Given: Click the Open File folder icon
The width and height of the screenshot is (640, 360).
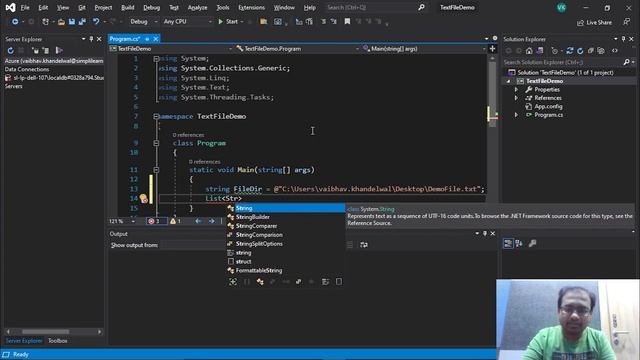Looking at the screenshot, I should click(61, 22).
